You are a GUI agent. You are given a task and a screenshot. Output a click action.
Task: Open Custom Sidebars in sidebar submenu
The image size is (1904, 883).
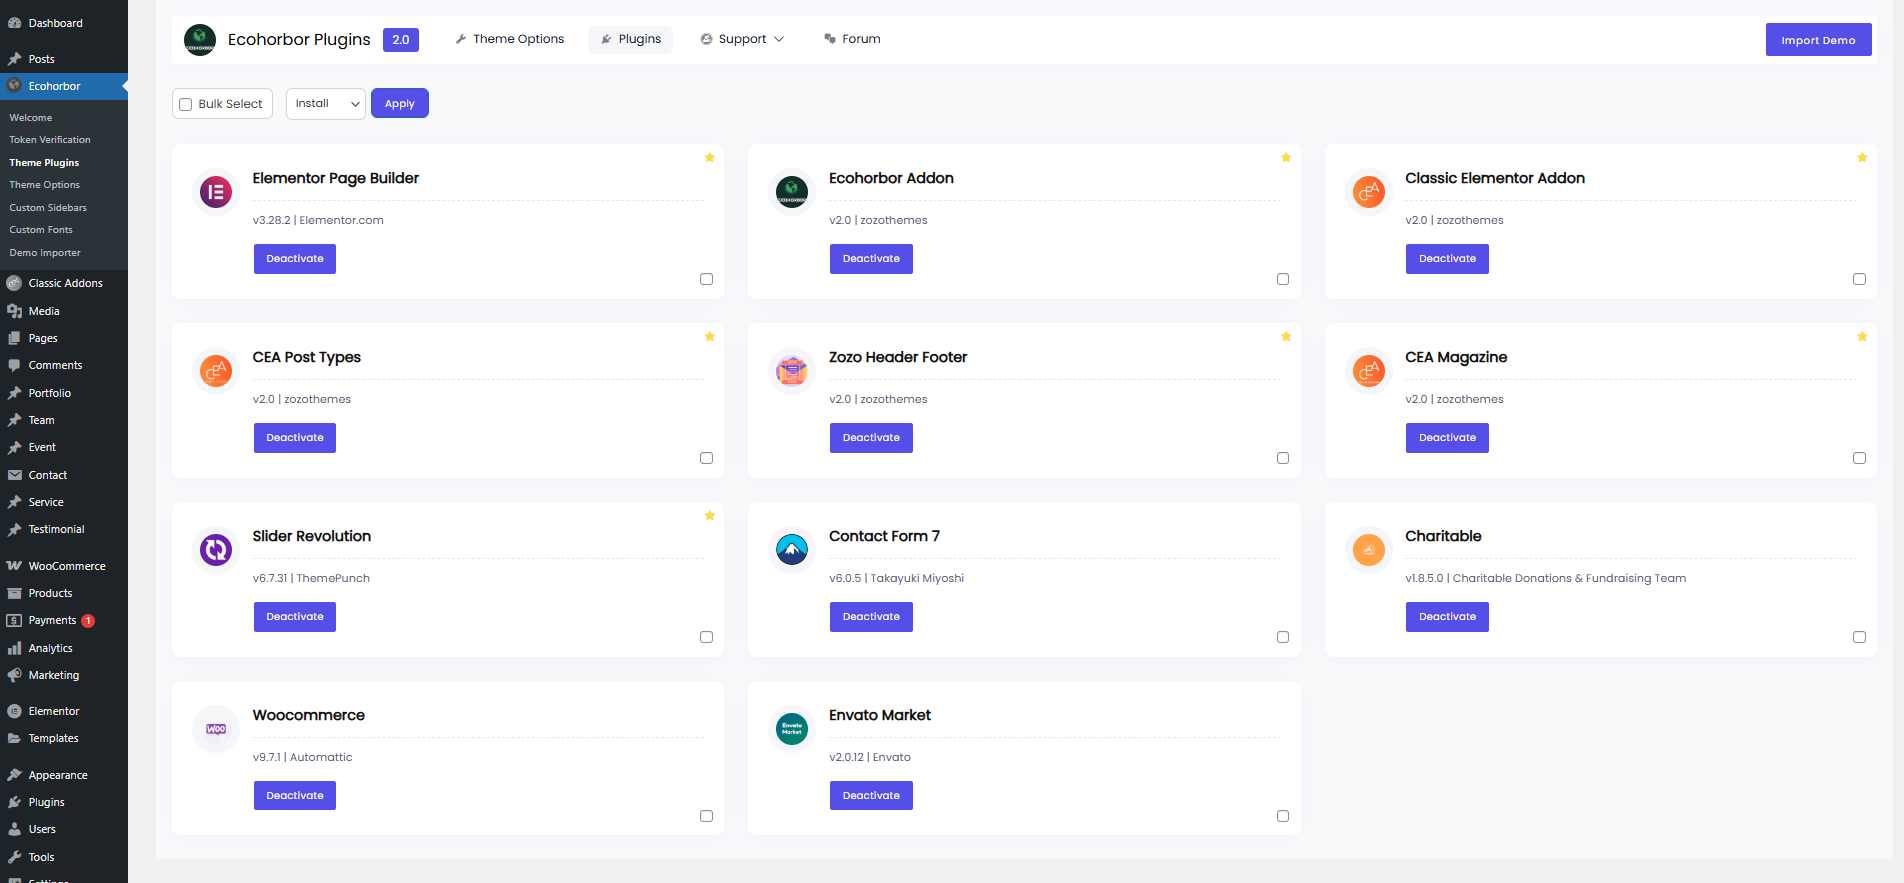click(48, 208)
